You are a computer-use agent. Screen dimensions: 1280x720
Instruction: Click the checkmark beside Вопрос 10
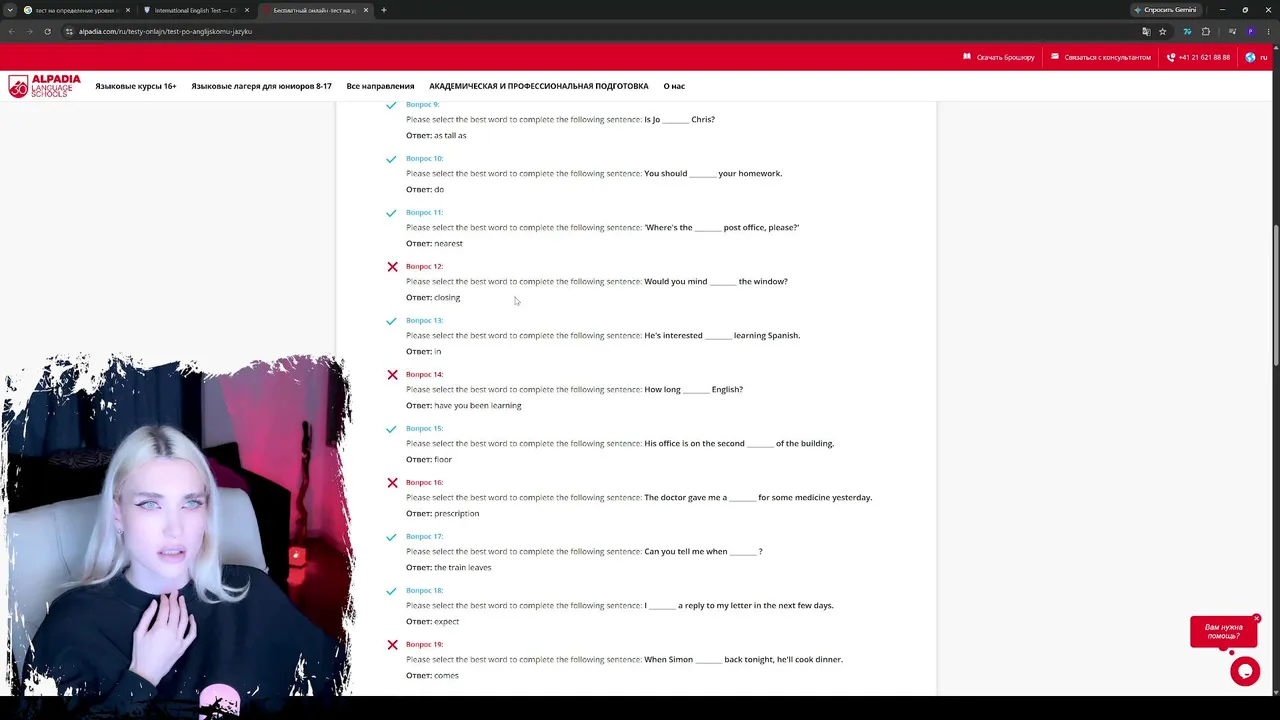point(391,159)
